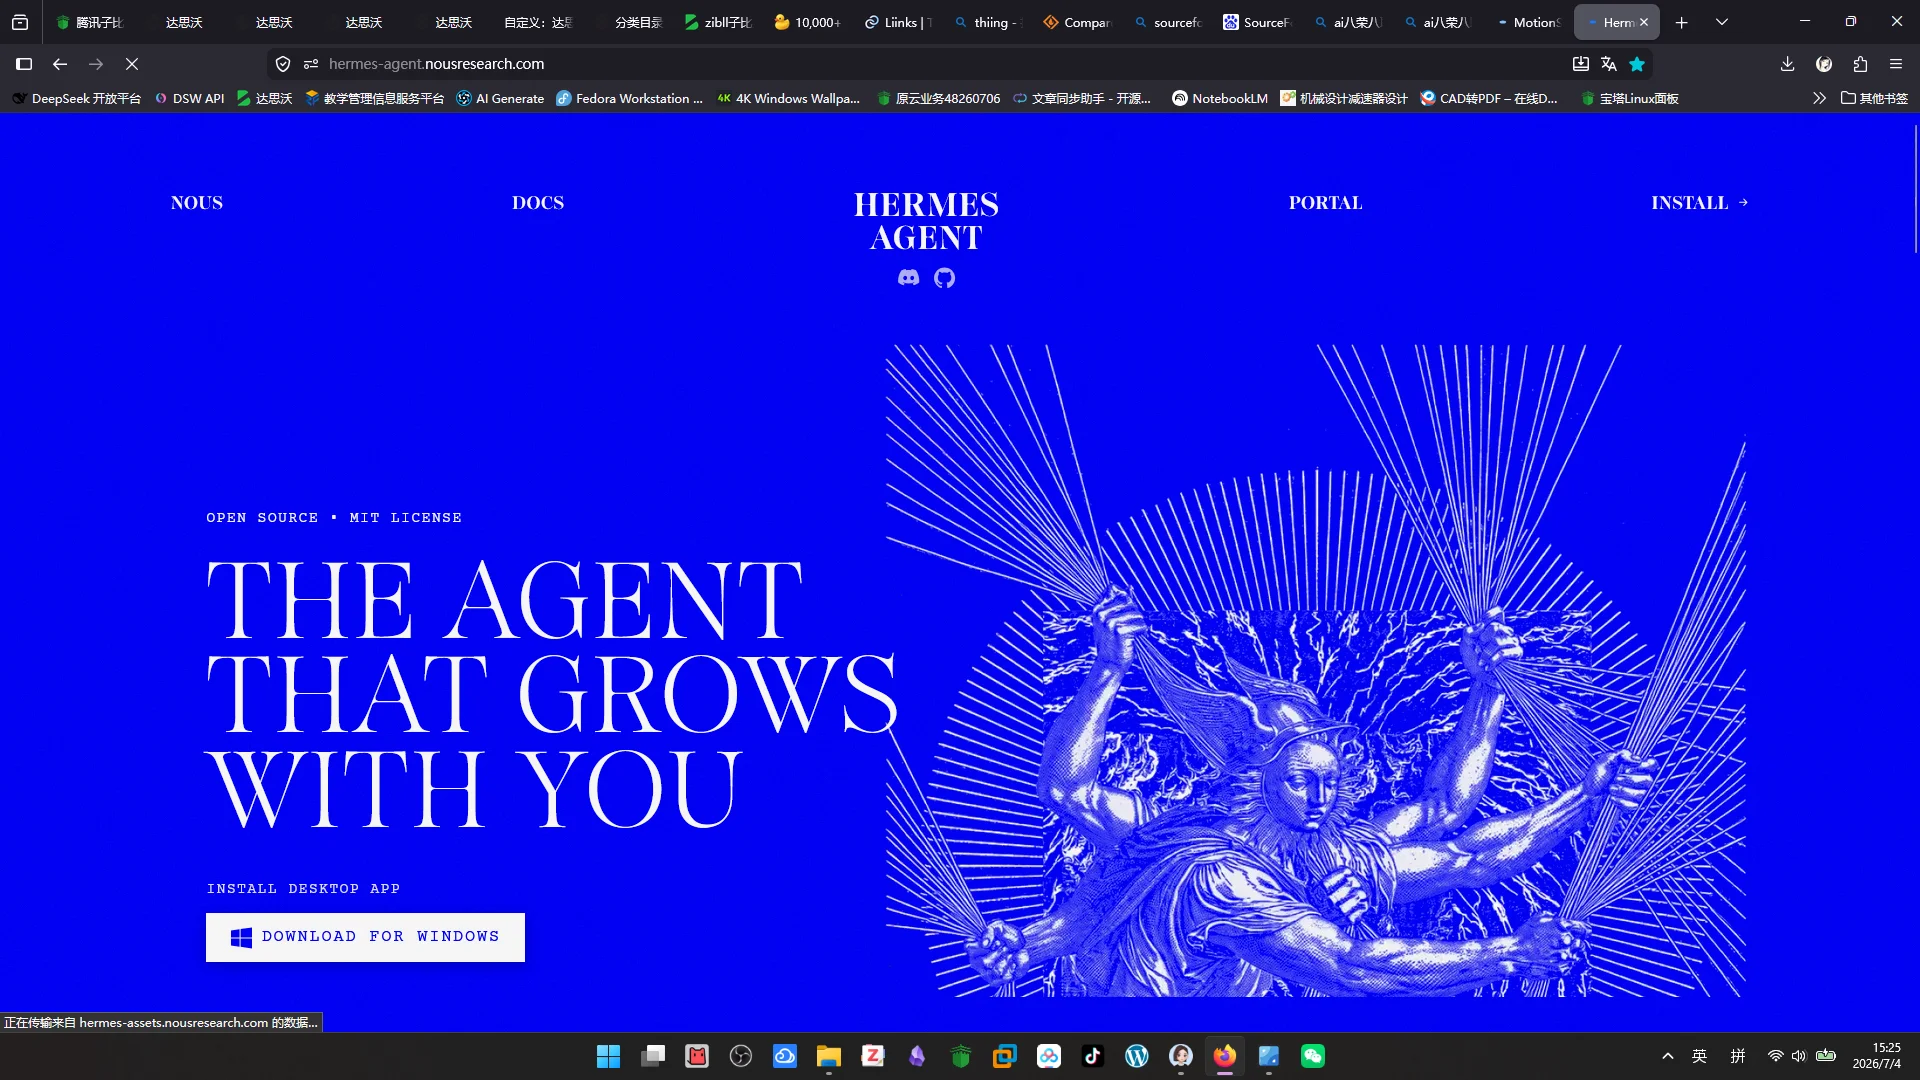Screen dimensions: 1920x1080
Task: Click the translate page icon
Action: click(1608, 64)
